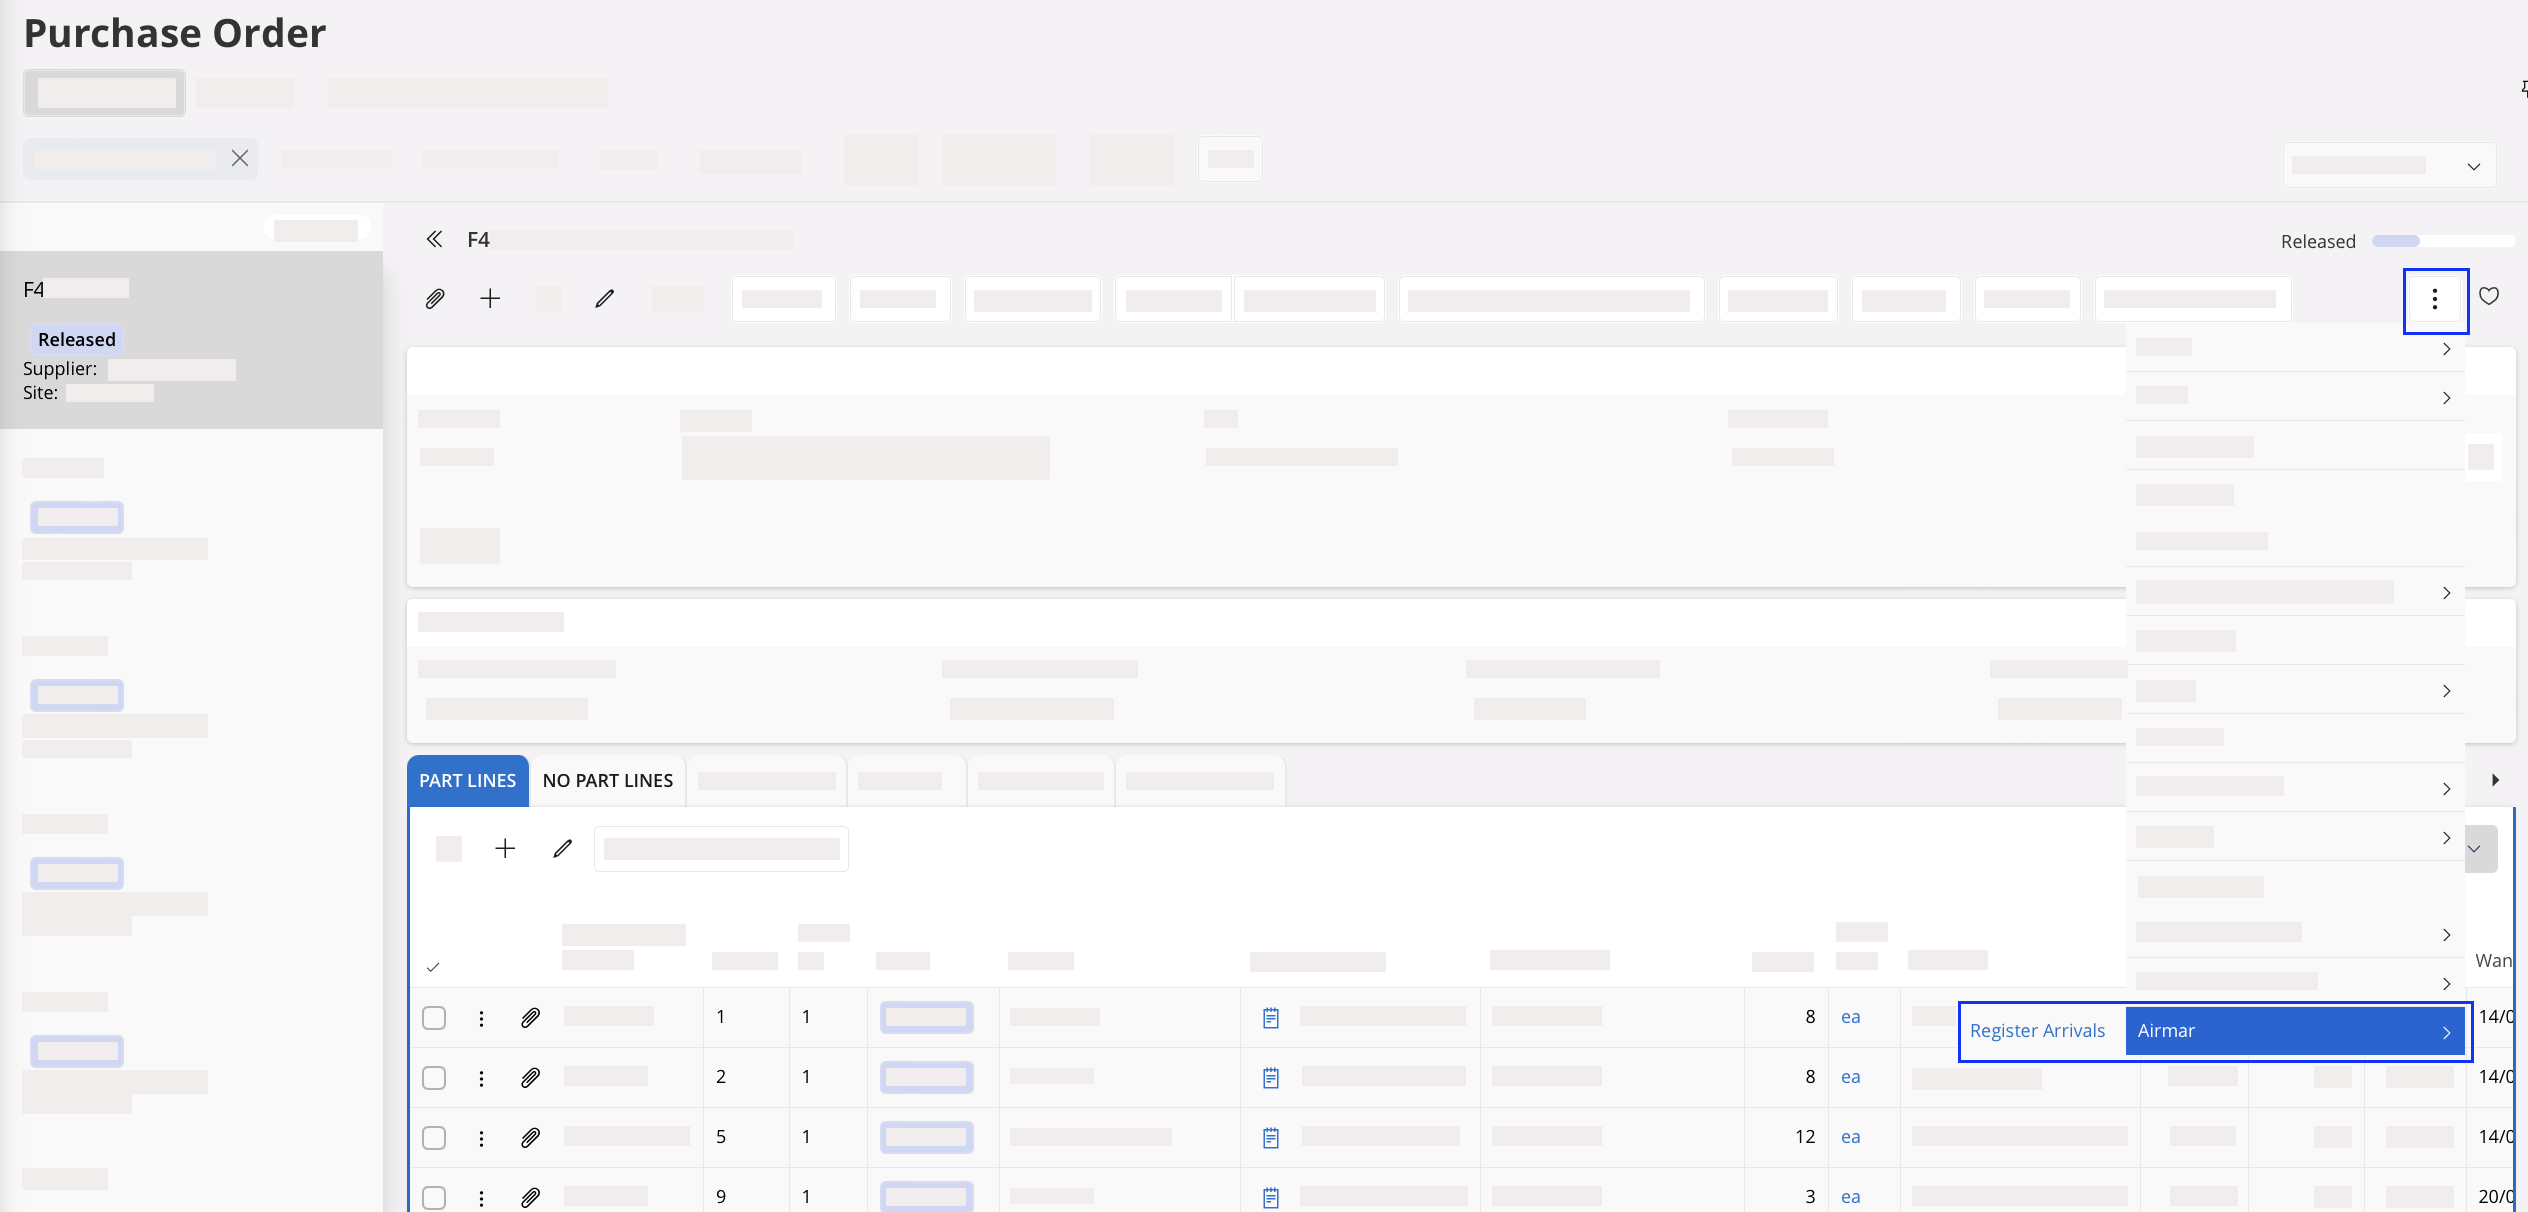This screenshot has height=1212, width=2528.
Task: Add a new part line with plus icon
Action: click(505, 849)
